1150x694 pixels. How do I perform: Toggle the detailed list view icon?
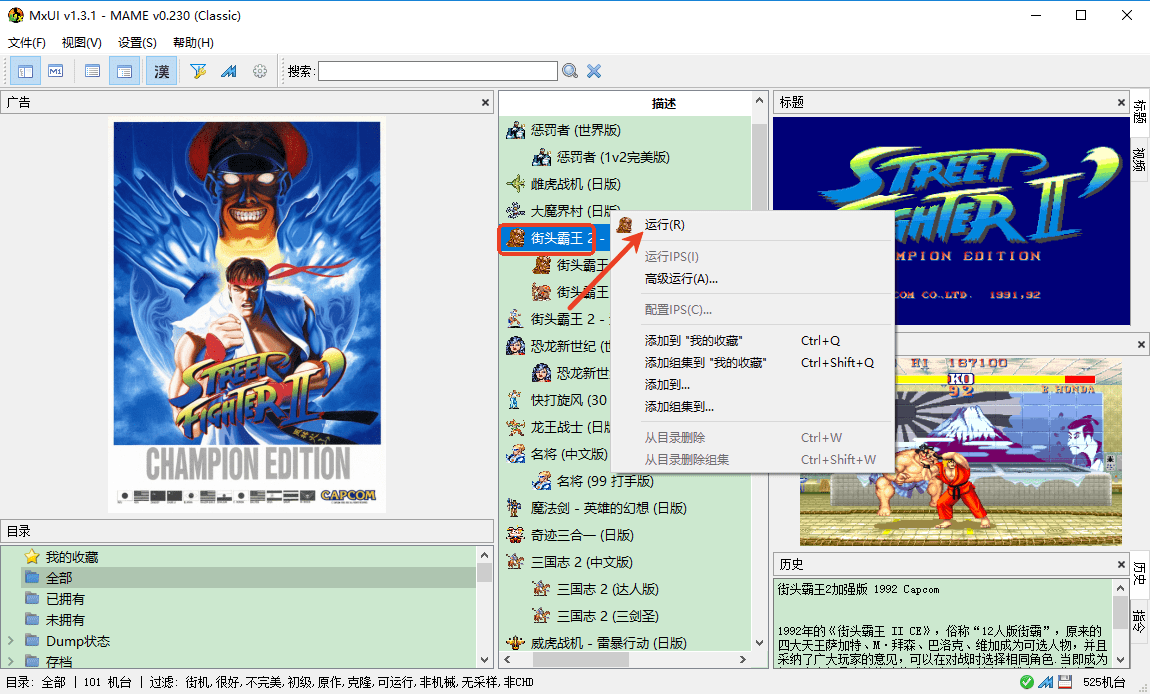click(x=123, y=70)
